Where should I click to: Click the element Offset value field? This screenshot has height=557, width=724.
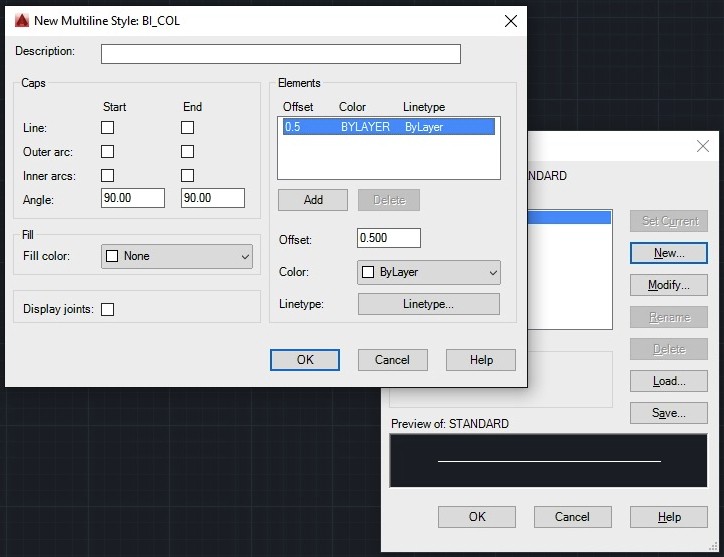click(389, 238)
